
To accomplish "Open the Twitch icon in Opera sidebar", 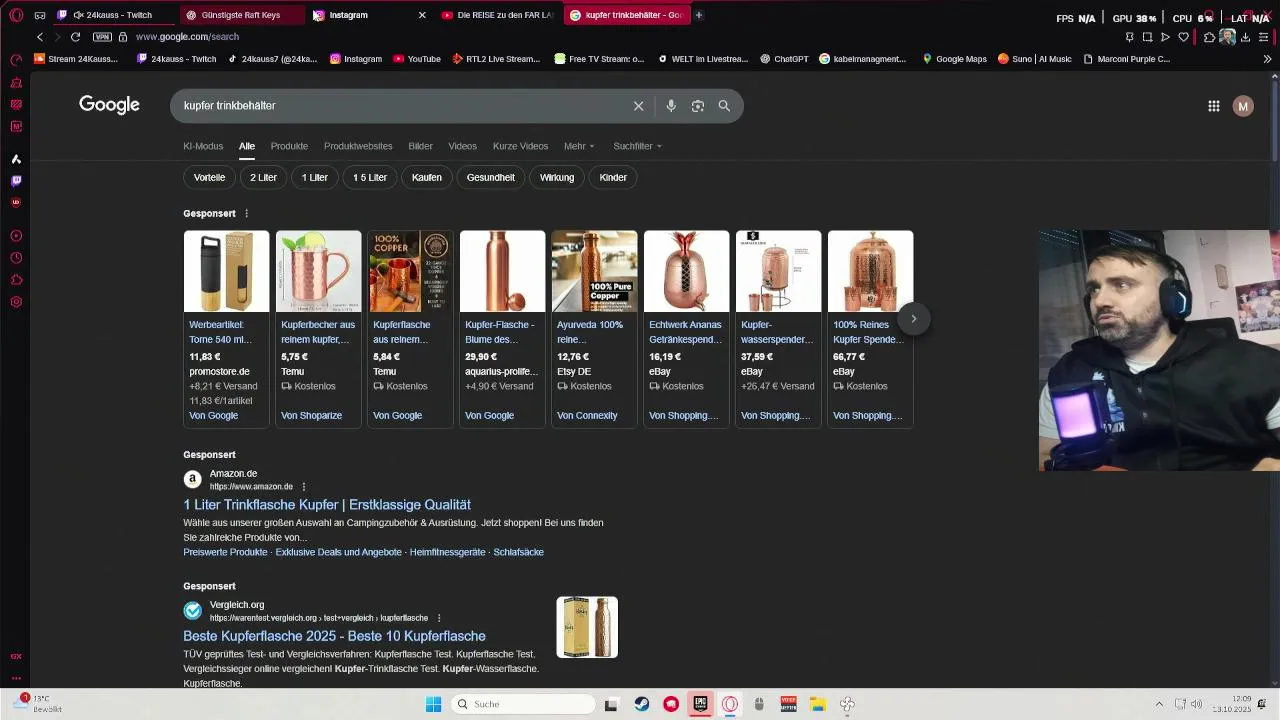I will point(16,181).
